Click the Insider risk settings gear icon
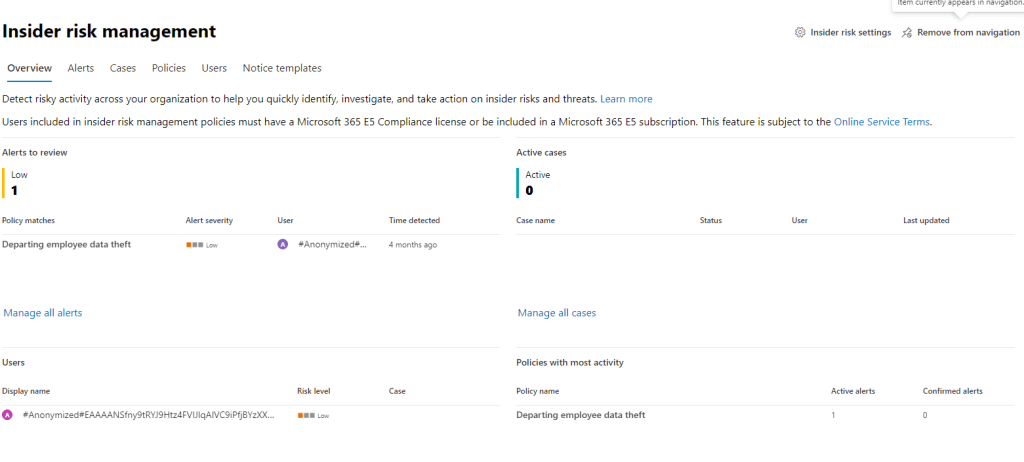Image resolution: width=1024 pixels, height=462 pixels. 799,33
